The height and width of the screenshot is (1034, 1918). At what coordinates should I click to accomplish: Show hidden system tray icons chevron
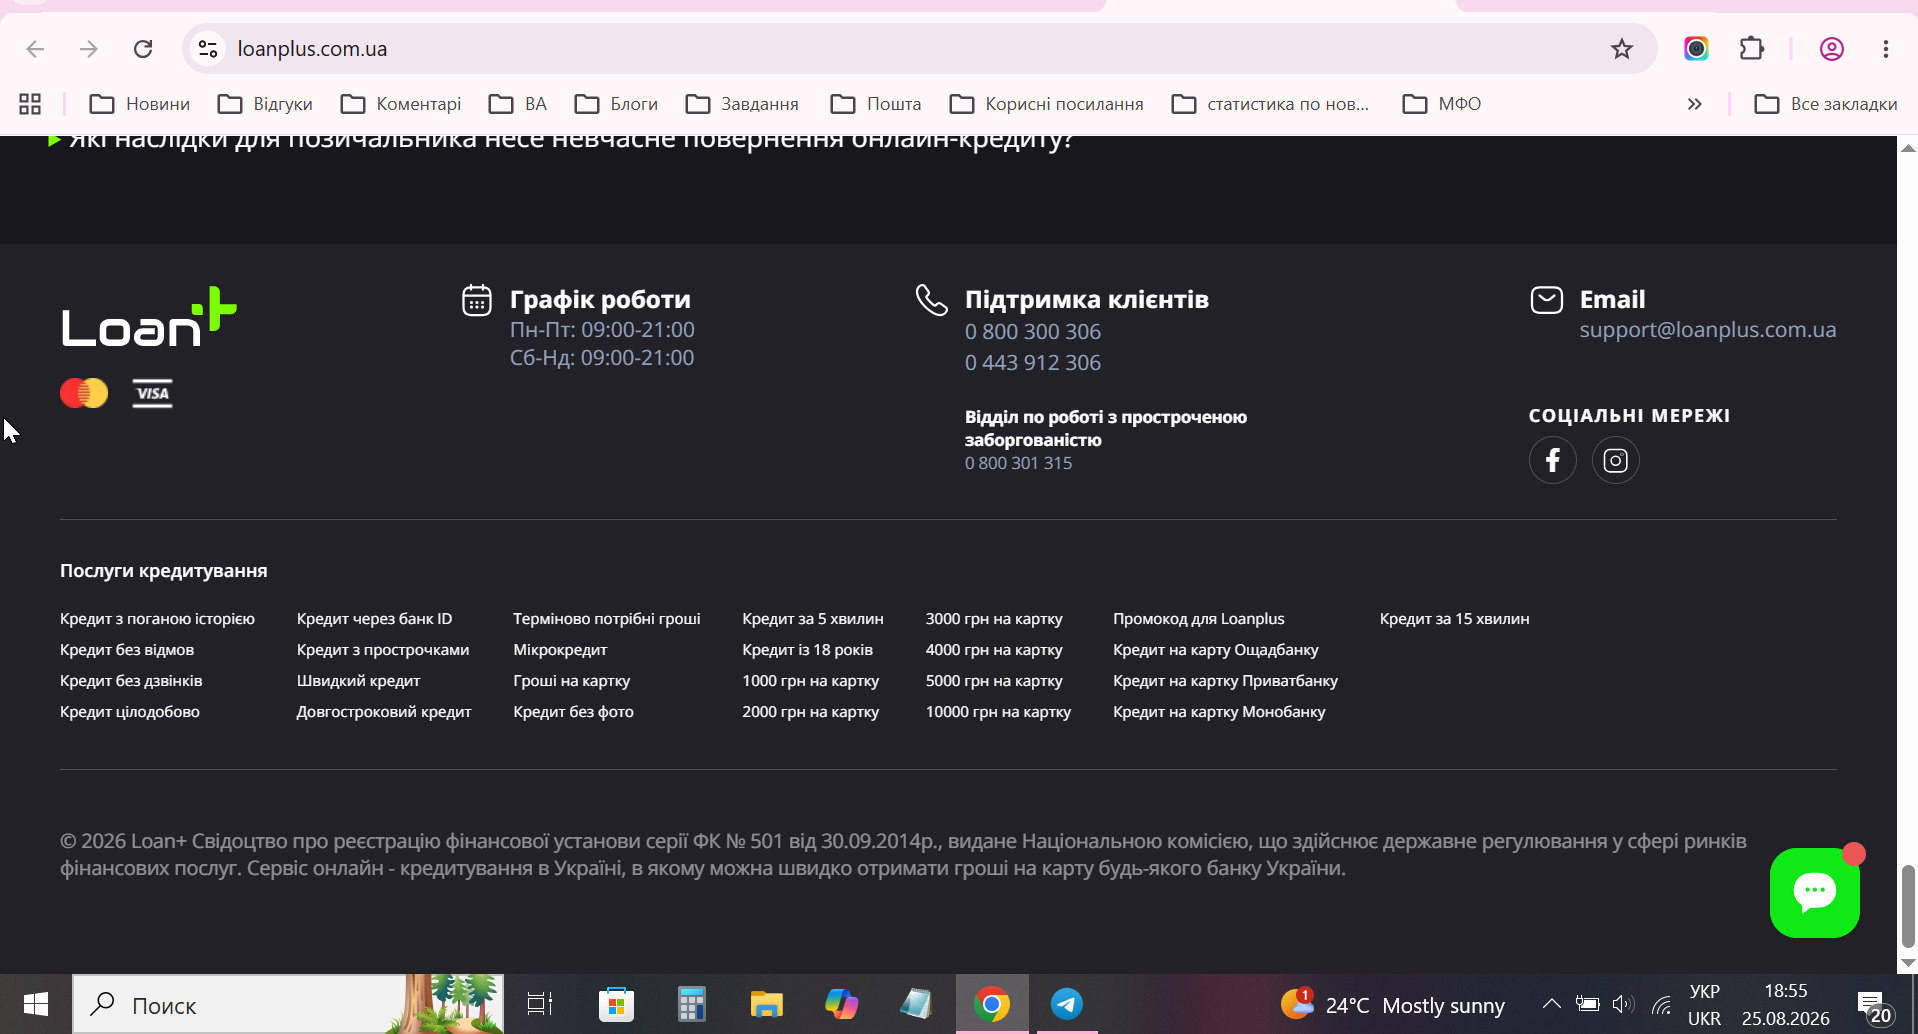(1551, 1004)
